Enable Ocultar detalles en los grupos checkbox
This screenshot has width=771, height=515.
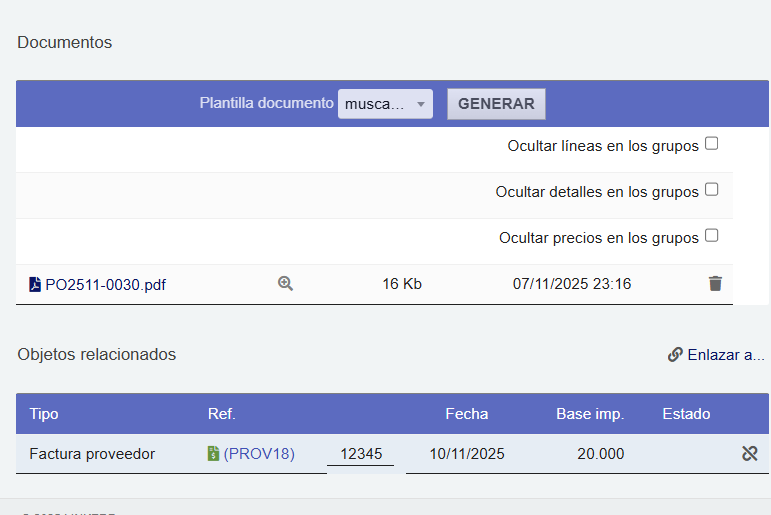712,189
